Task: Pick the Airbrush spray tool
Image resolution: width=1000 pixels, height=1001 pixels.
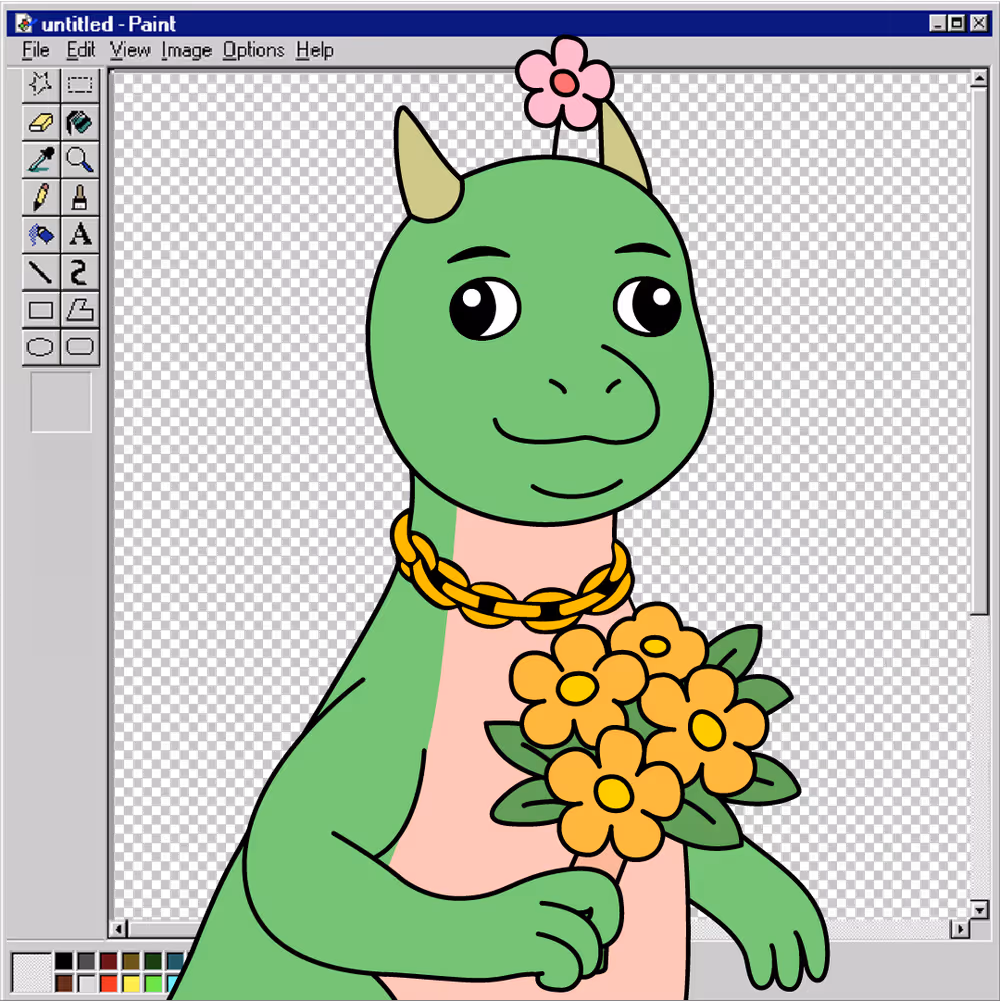Action: point(41,235)
